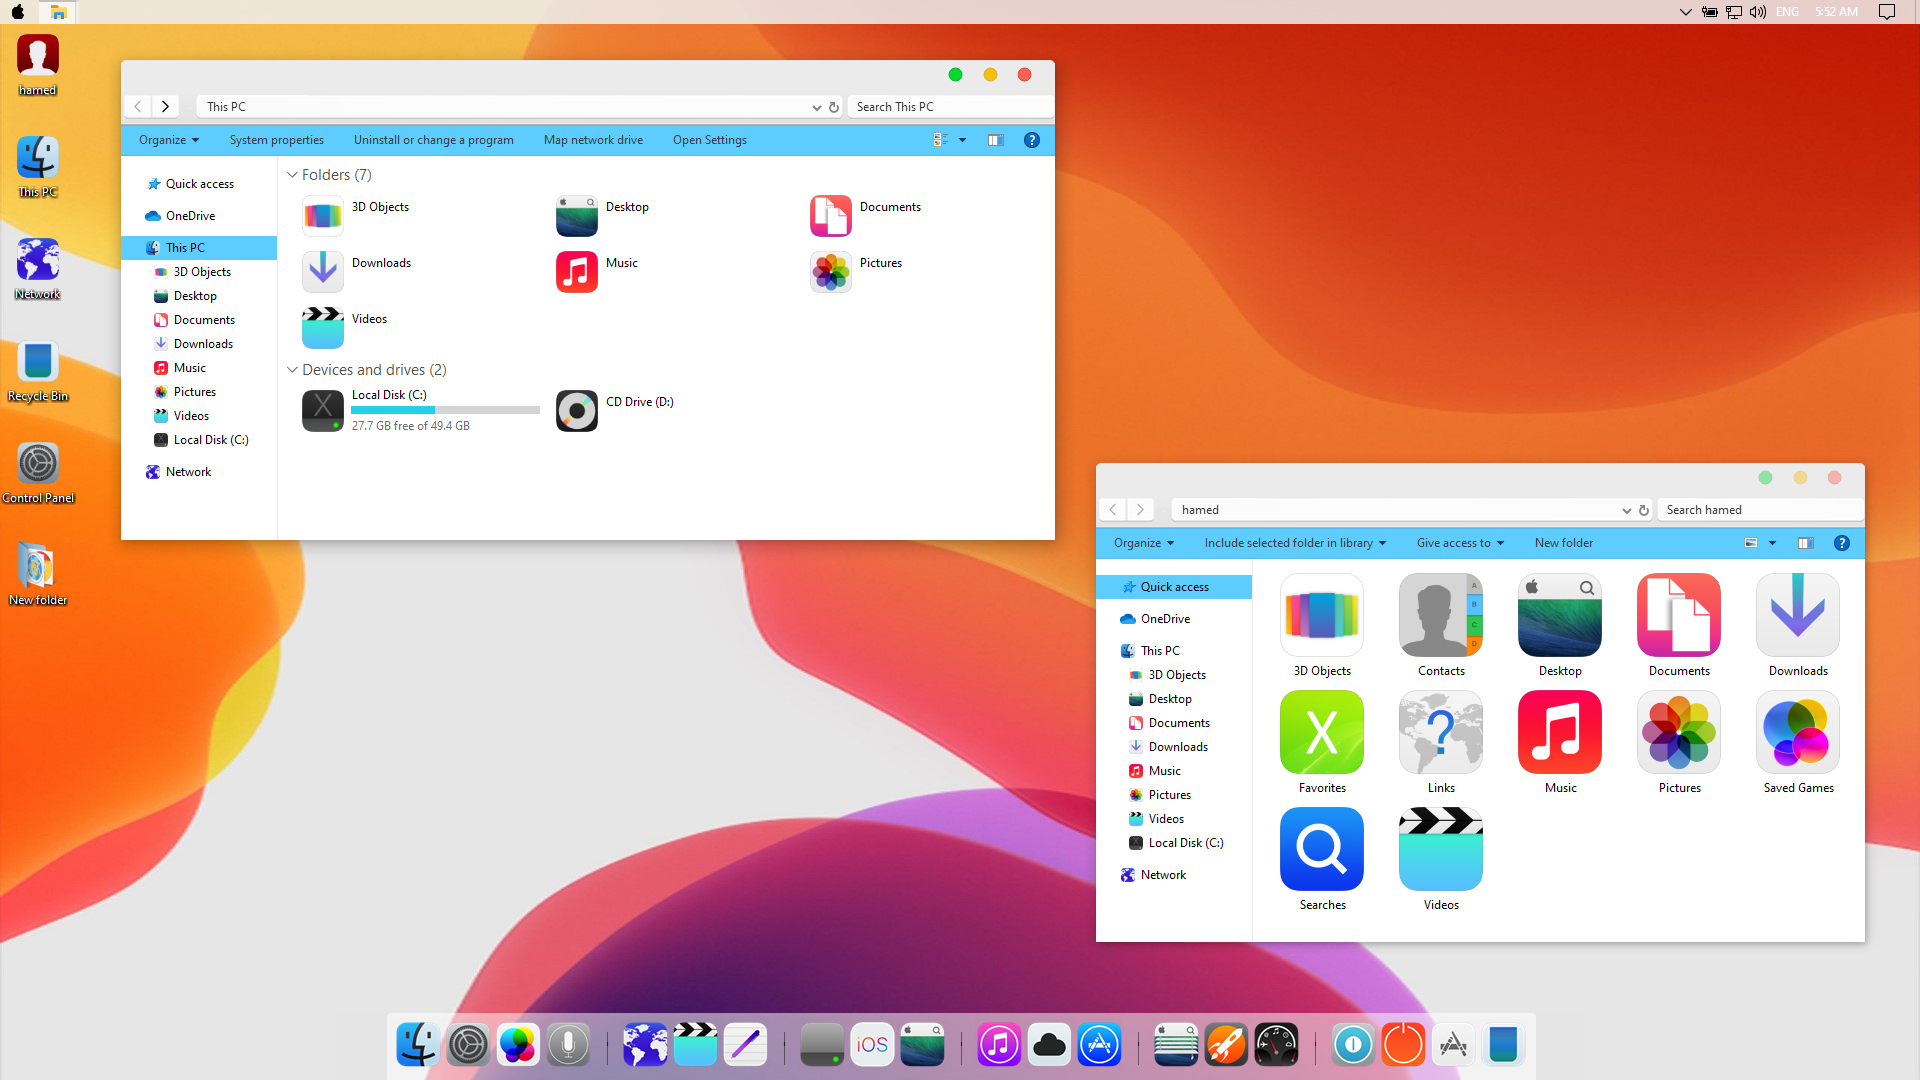Open the Finder icon in the dock
1920x1080 pixels.
417,1045
